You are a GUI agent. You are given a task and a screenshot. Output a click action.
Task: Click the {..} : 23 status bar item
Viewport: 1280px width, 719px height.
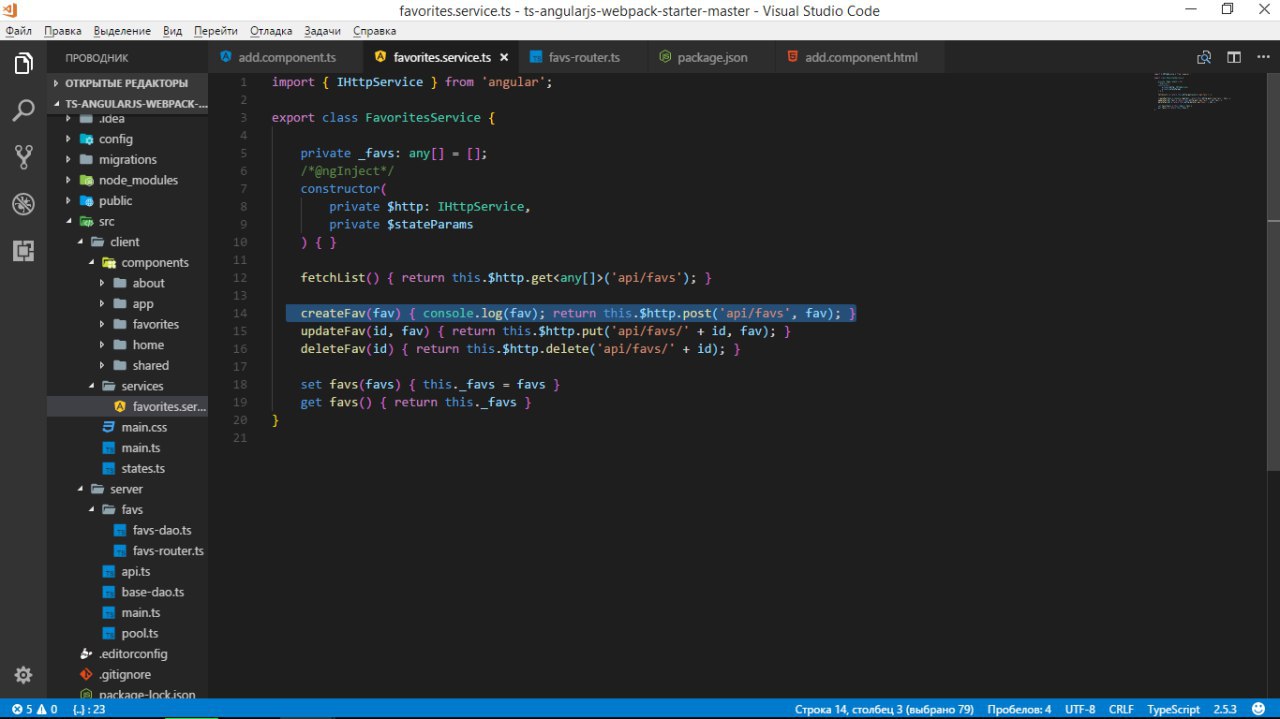click(89, 709)
